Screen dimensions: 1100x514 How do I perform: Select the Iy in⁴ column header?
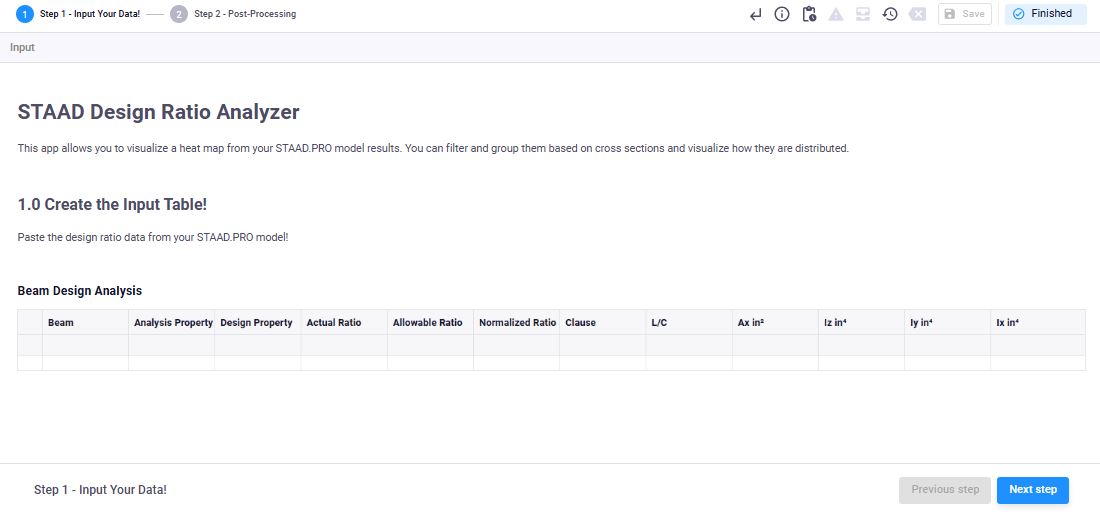948,323
